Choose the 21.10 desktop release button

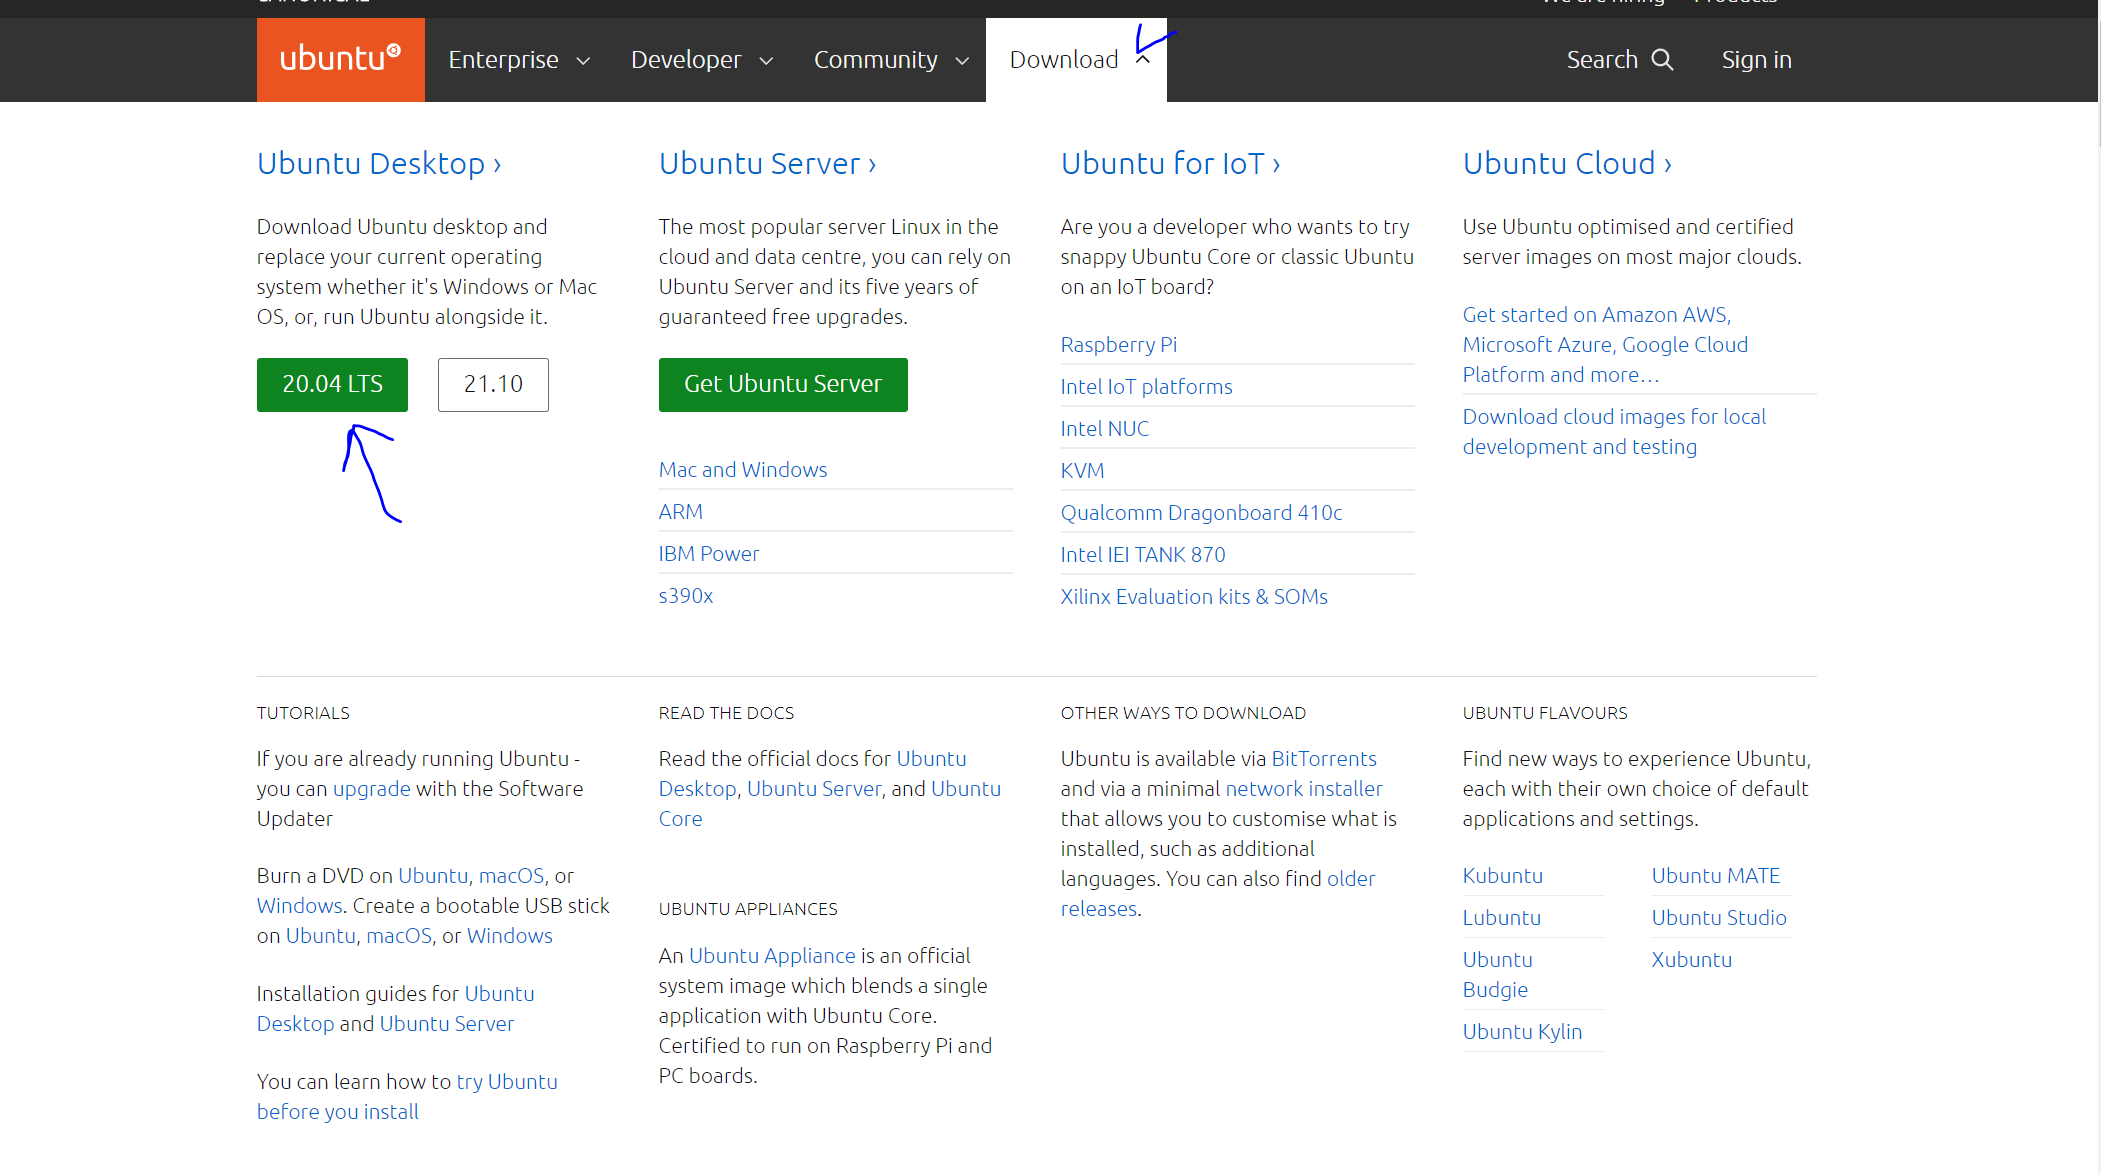pos(493,384)
